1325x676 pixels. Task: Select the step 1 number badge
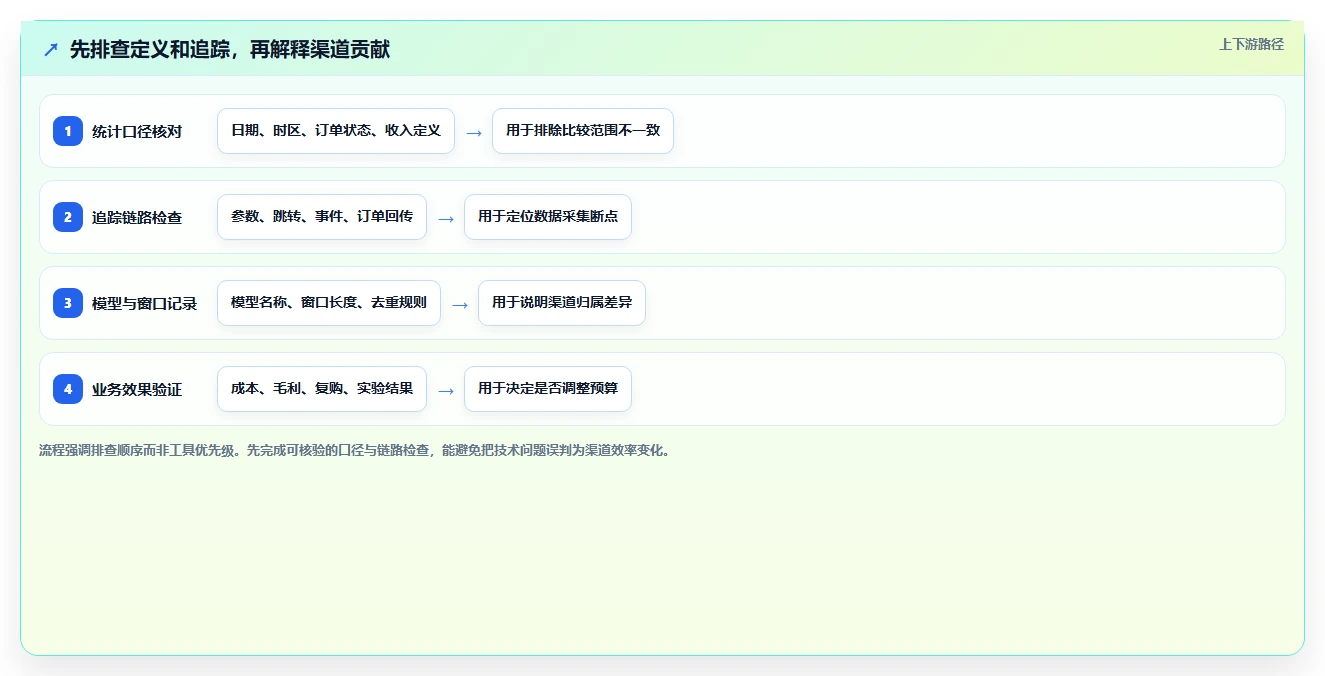click(68, 131)
